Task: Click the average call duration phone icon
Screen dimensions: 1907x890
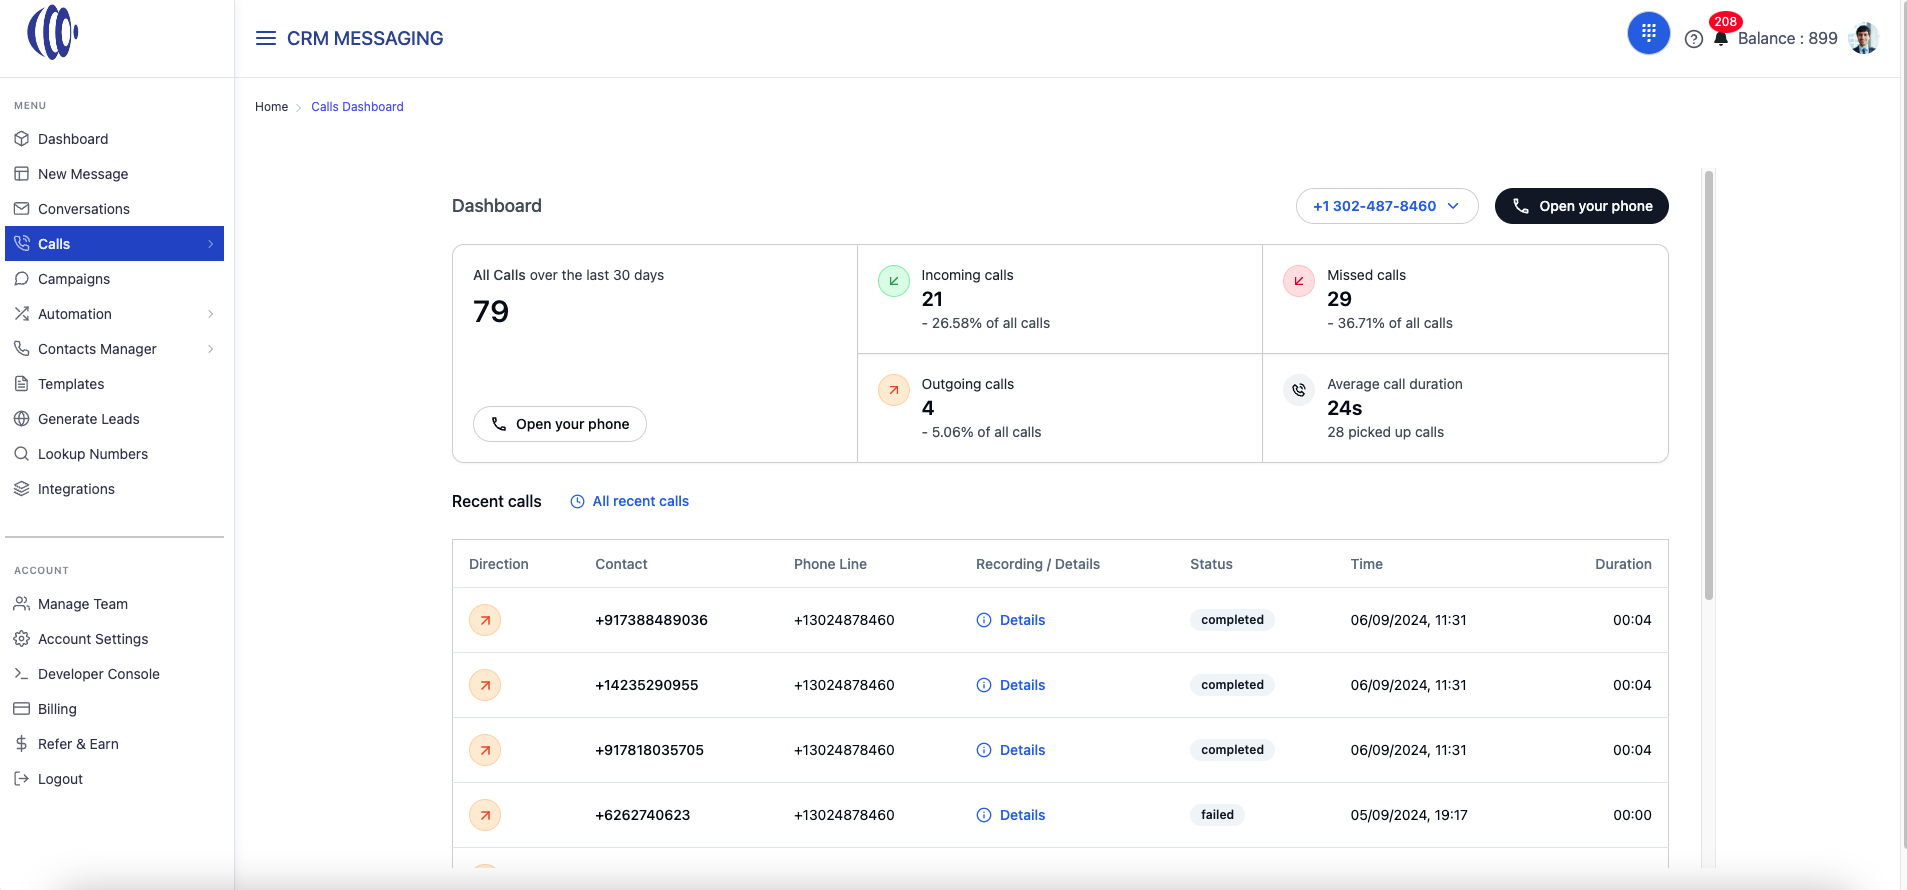Action: (x=1299, y=390)
